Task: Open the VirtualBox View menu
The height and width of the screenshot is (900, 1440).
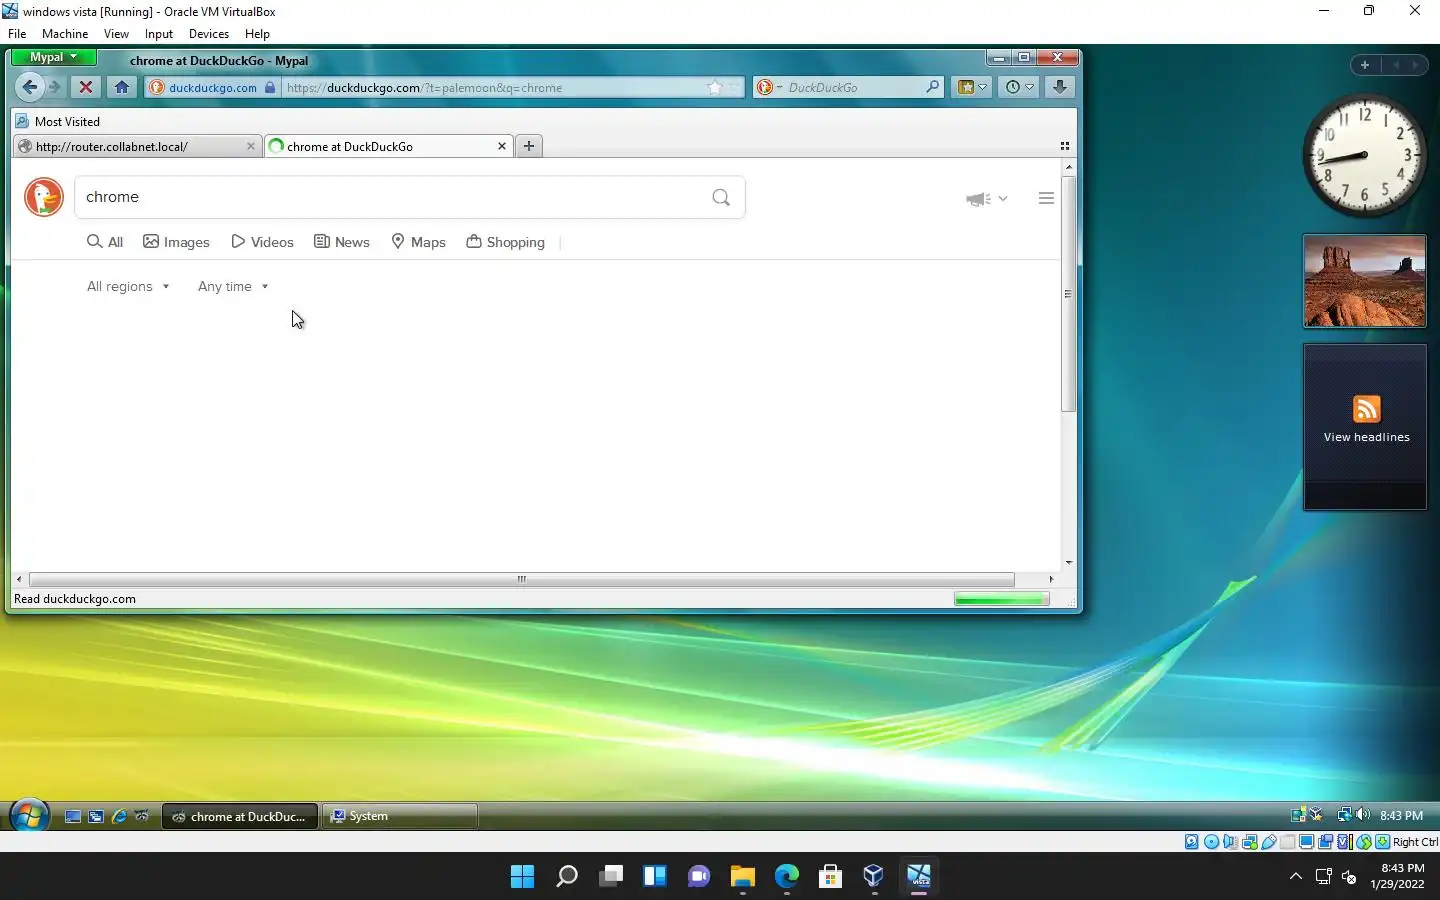Action: click(x=116, y=33)
